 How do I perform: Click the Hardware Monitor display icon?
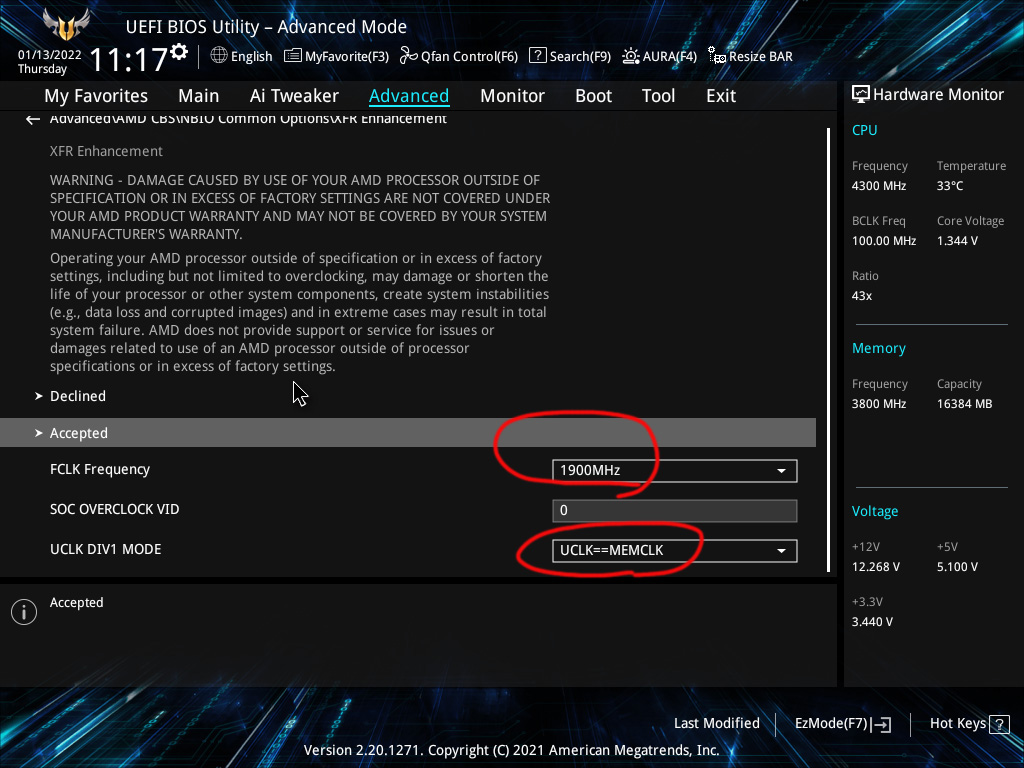[x=861, y=95]
